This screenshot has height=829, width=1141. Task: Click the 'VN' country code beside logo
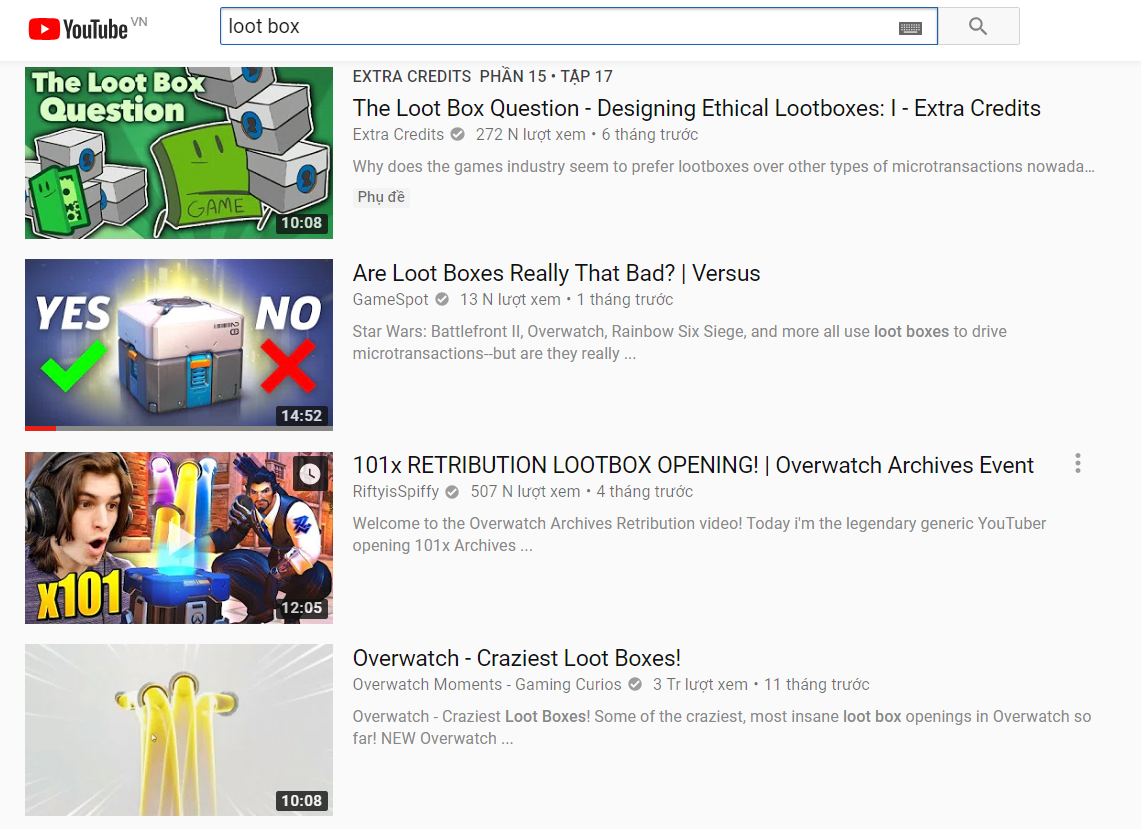(139, 22)
